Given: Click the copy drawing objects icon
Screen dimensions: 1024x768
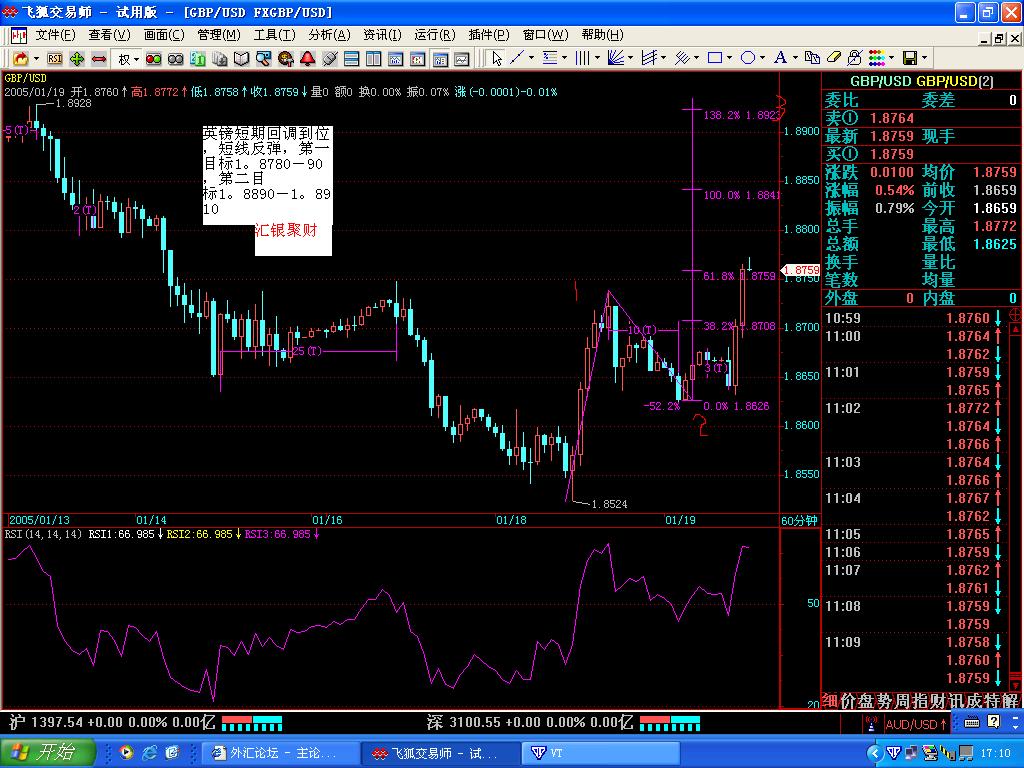Looking at the screenshot, I should tap(812, 58).
